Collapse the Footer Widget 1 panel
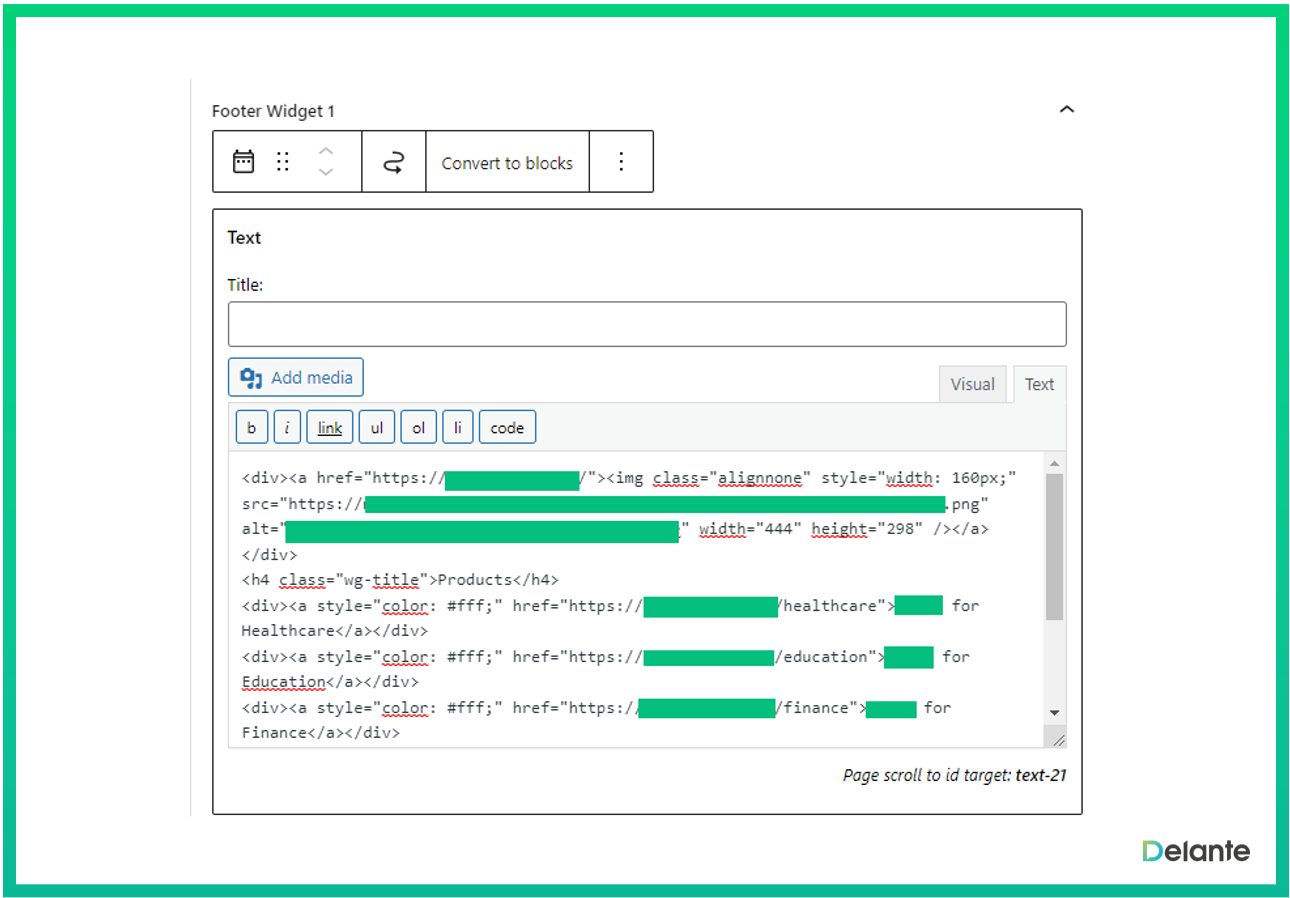The height and width of the screenshot is (898, 1290). [1066, 110]
